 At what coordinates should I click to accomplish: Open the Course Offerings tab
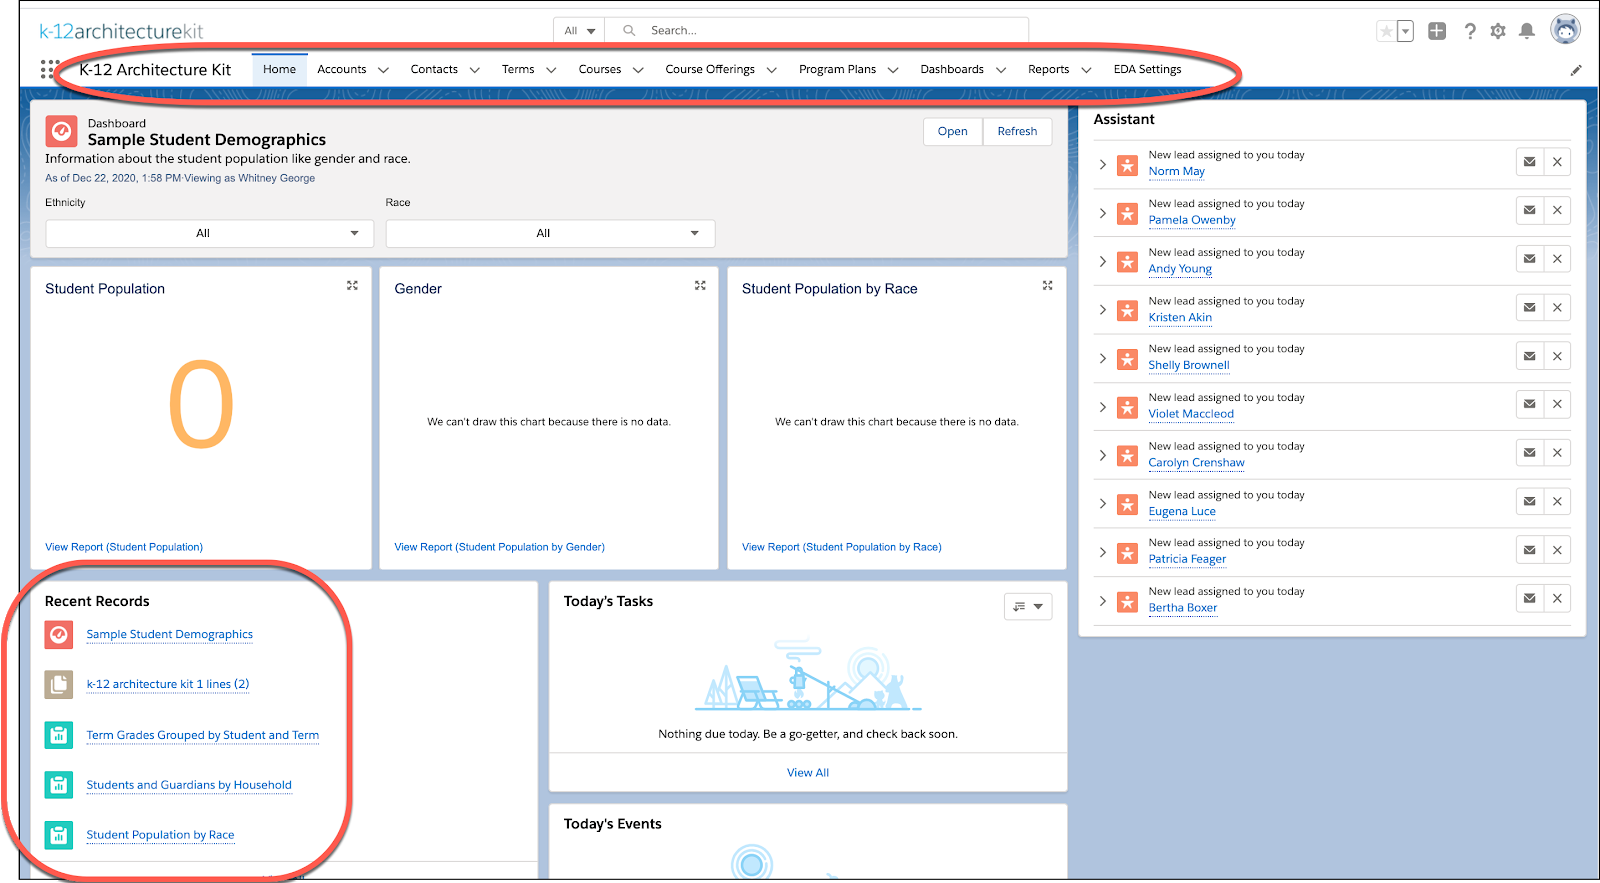(710, 69)
